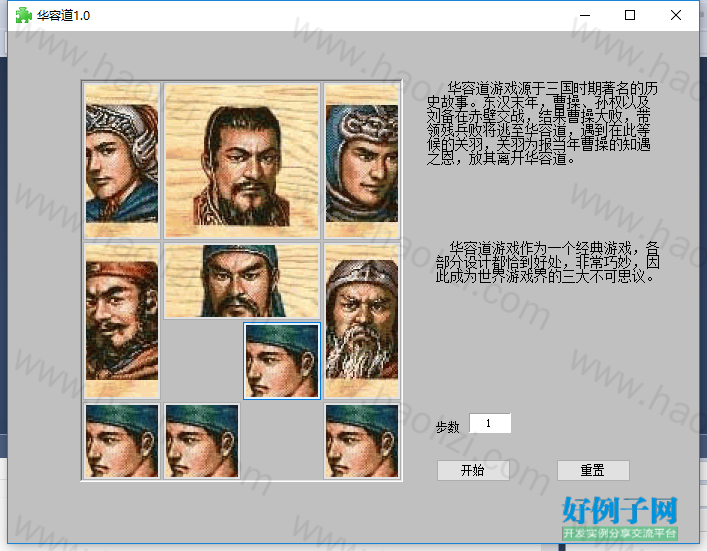Click the 步数 step counter field

[490, 423]
